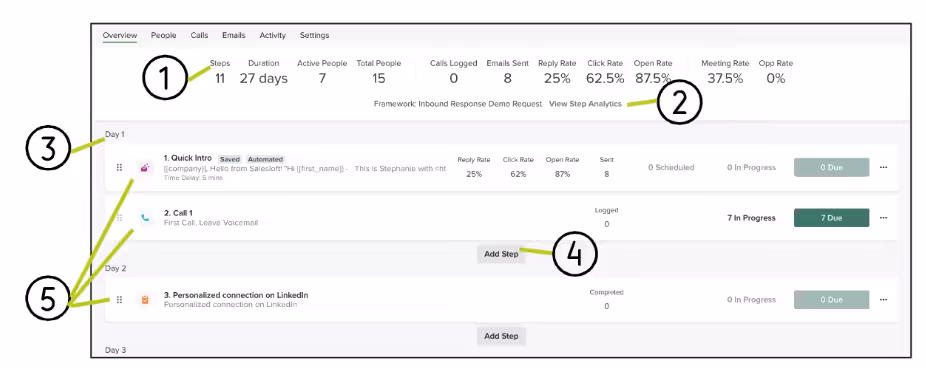The height and width of the screenshot is (367, 926).
Task: Click the Sent 8 stat on Quick Intro row
Action: 607,167
